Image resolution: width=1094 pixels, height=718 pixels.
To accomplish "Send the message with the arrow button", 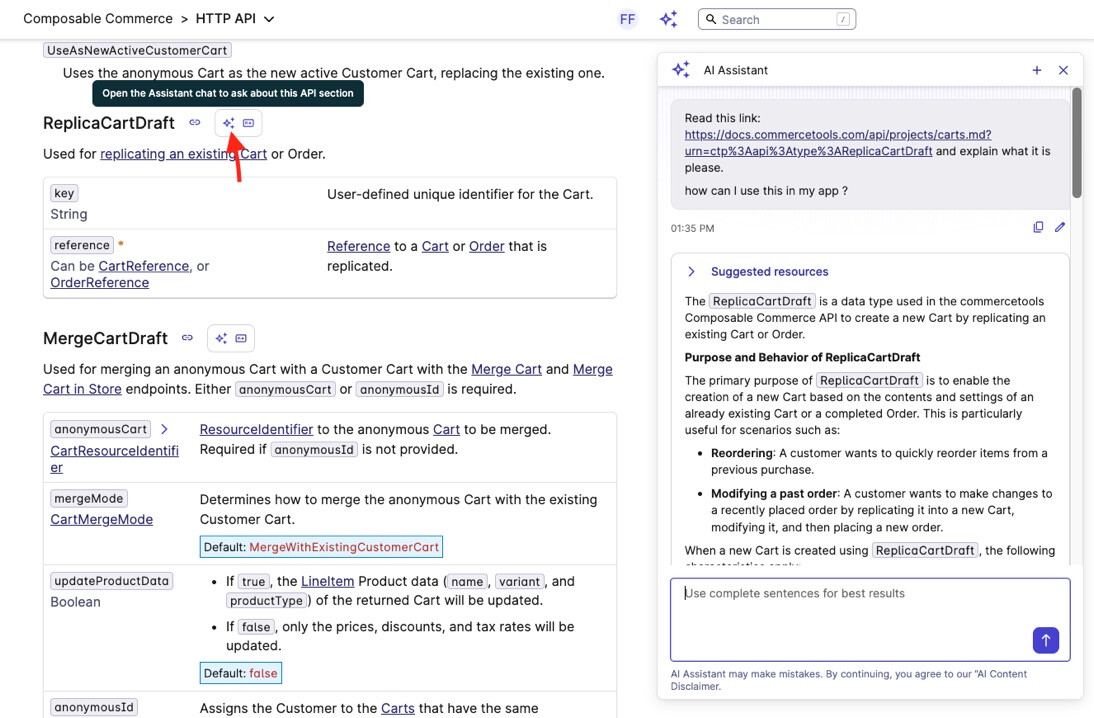I will pos(1045,640).
